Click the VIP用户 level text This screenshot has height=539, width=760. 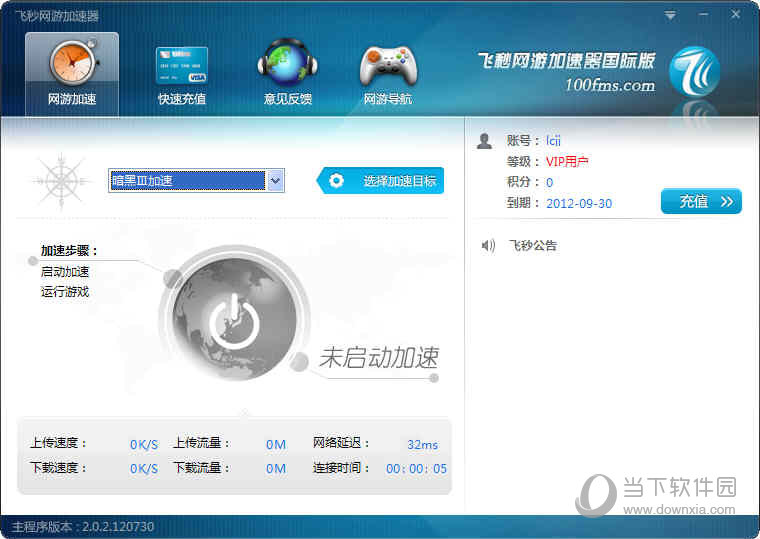click(x=567, y=161)
